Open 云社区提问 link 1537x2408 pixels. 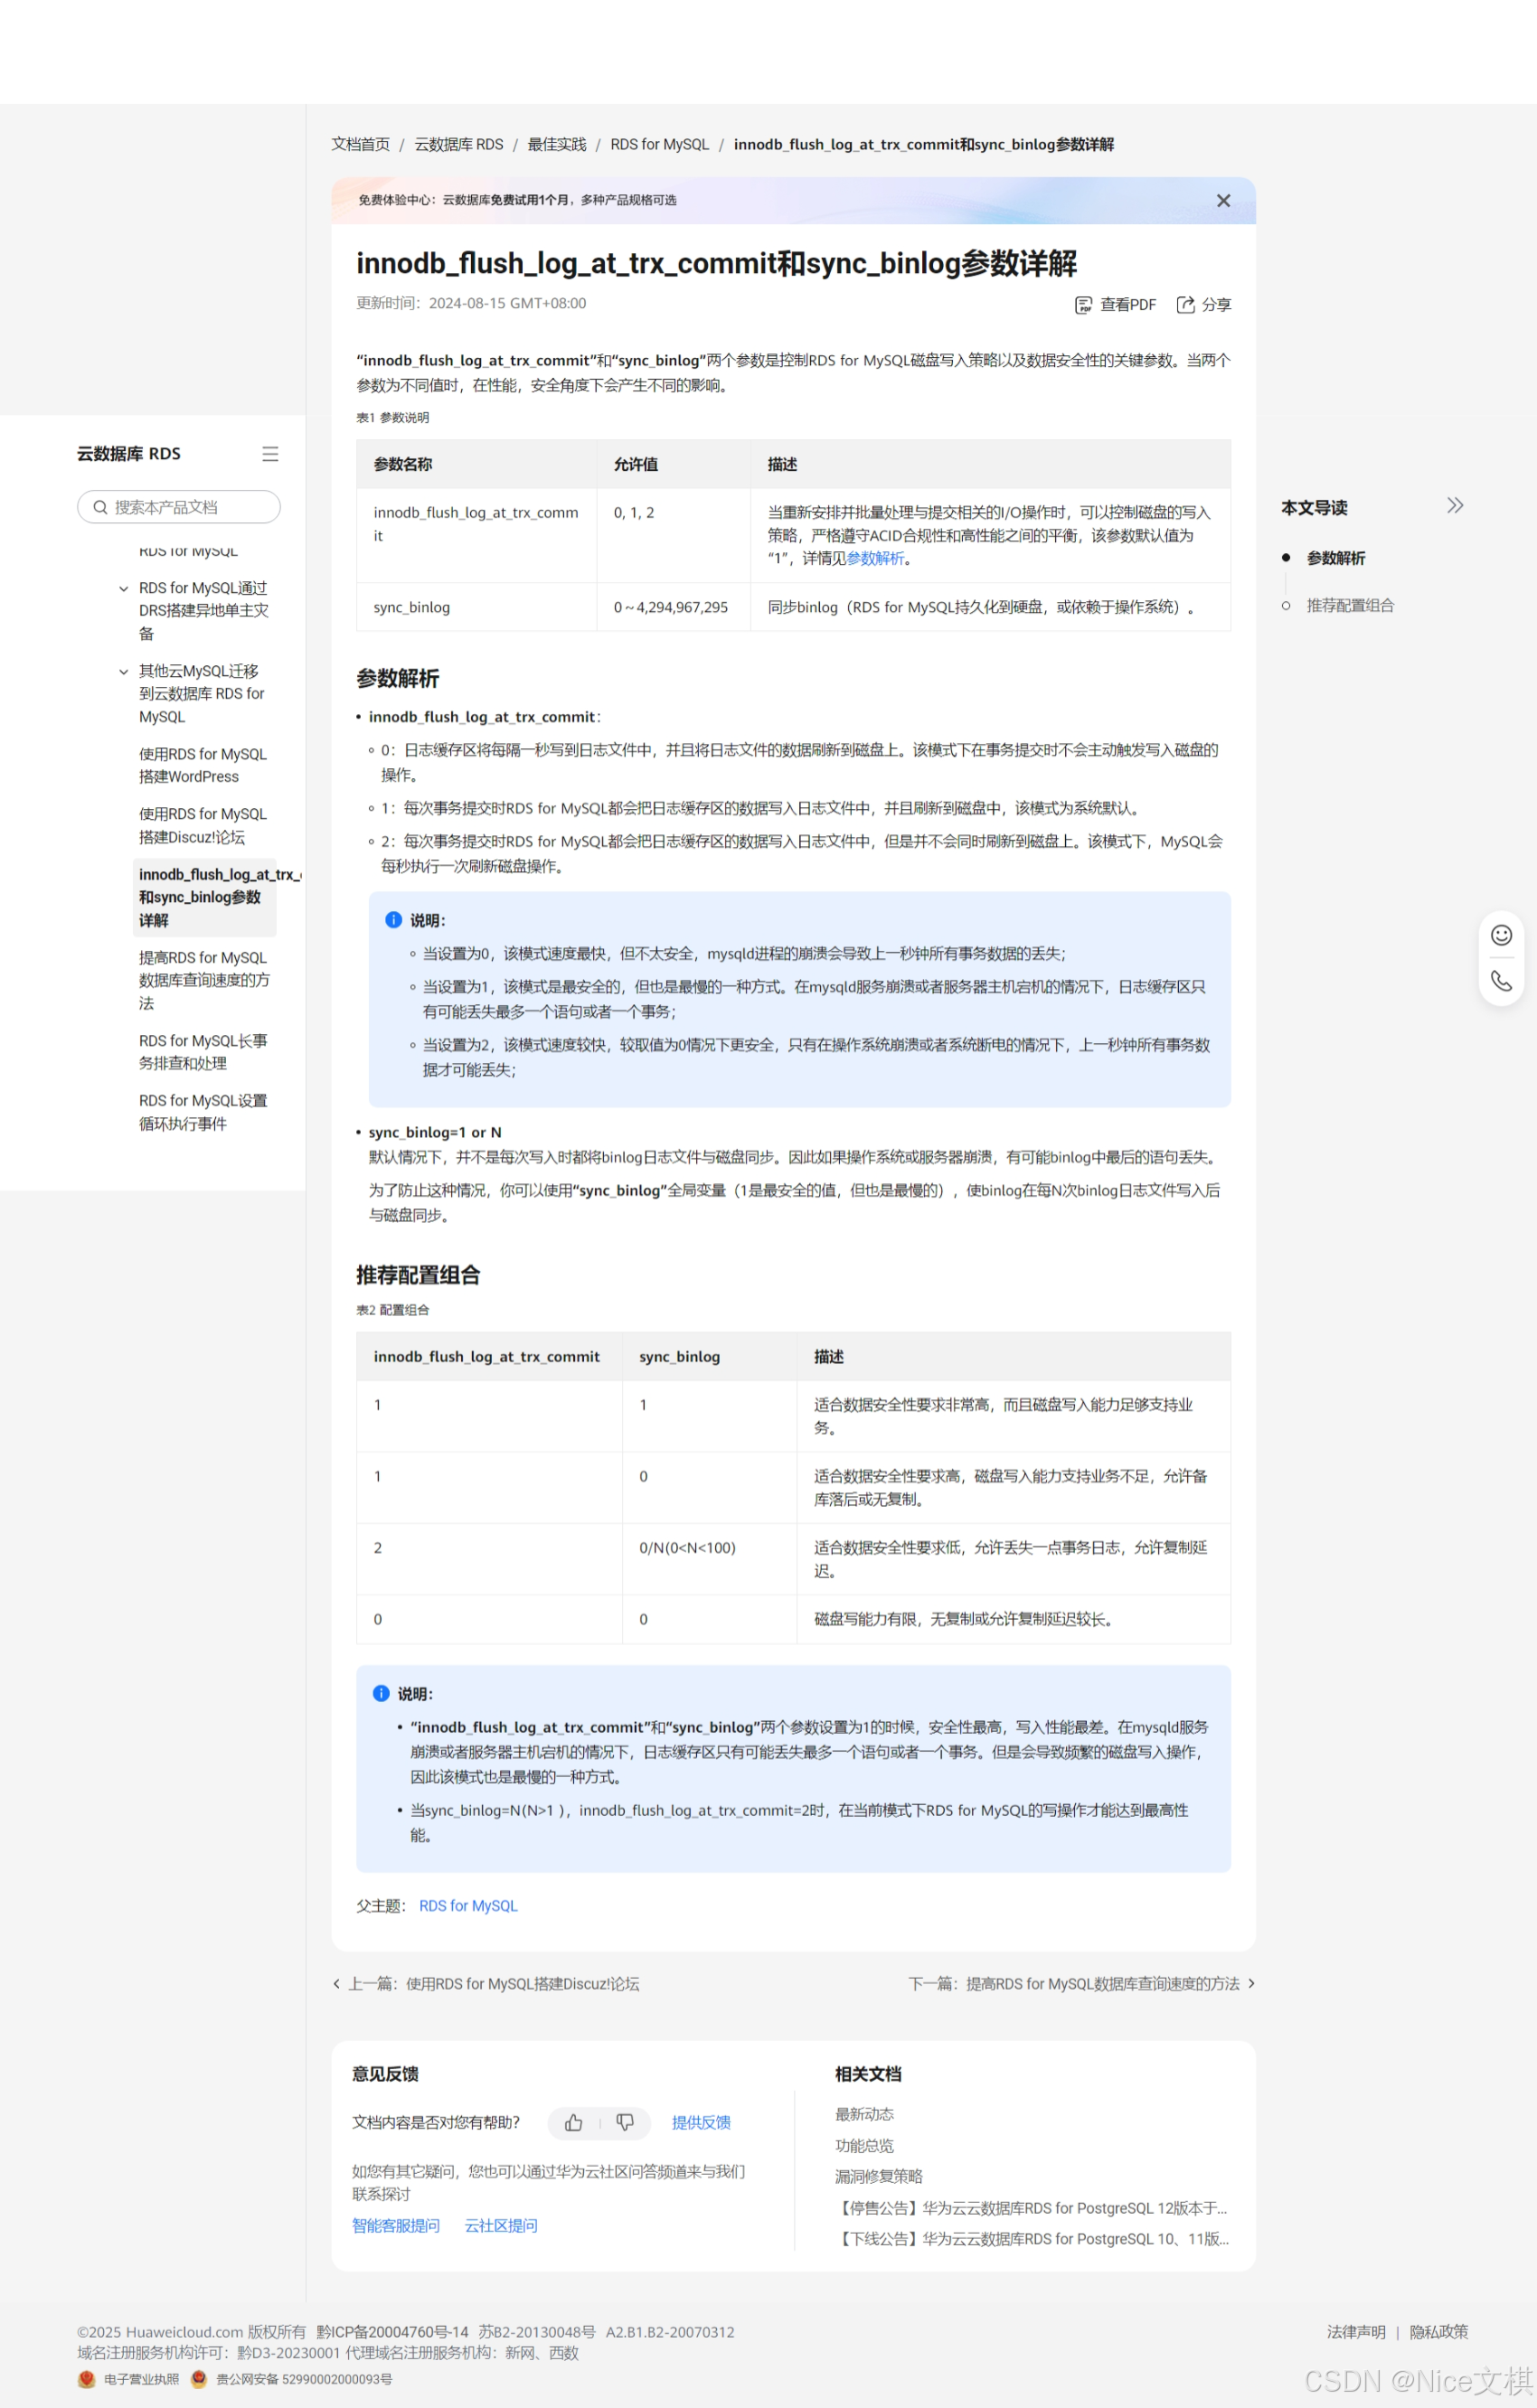(501, 2226)
